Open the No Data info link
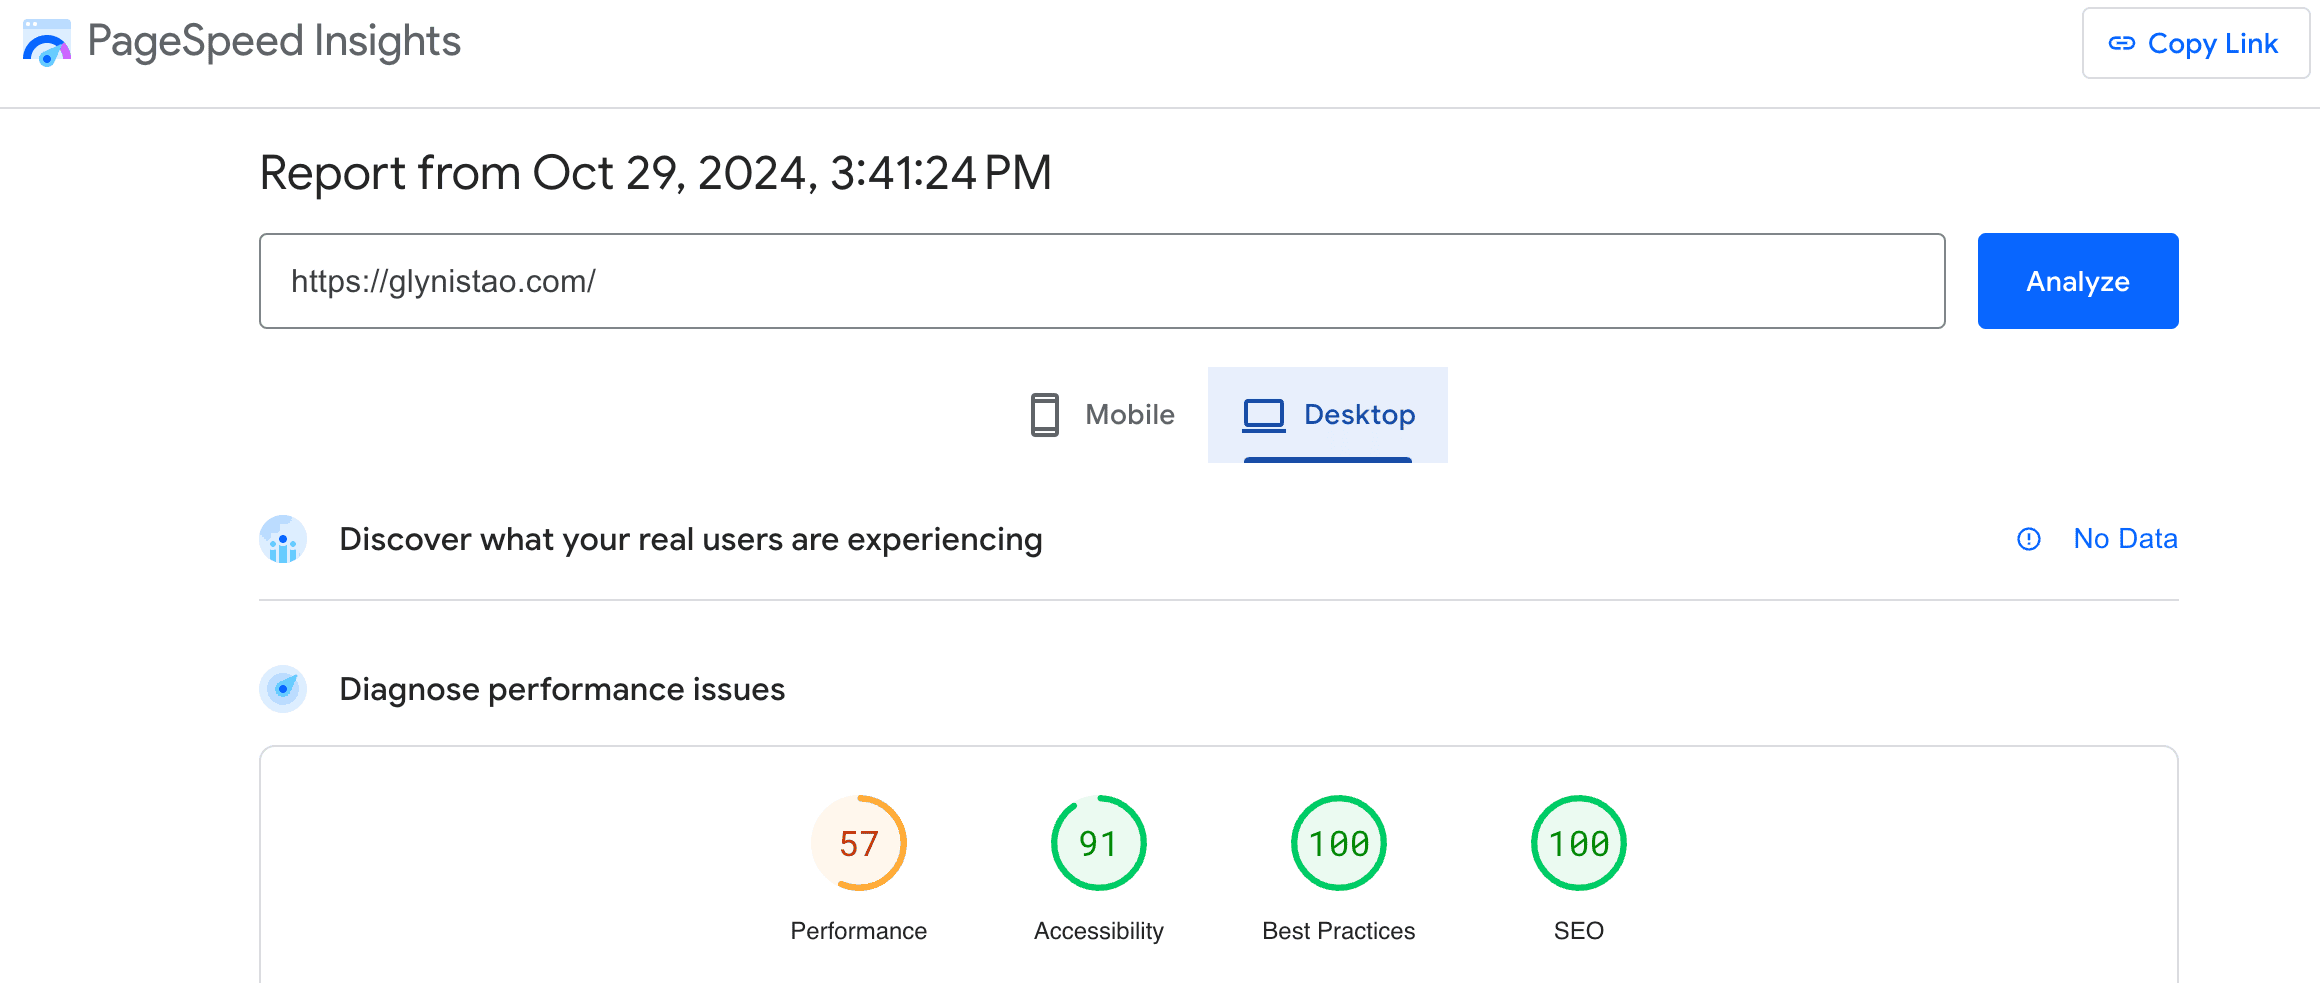 2125,539
